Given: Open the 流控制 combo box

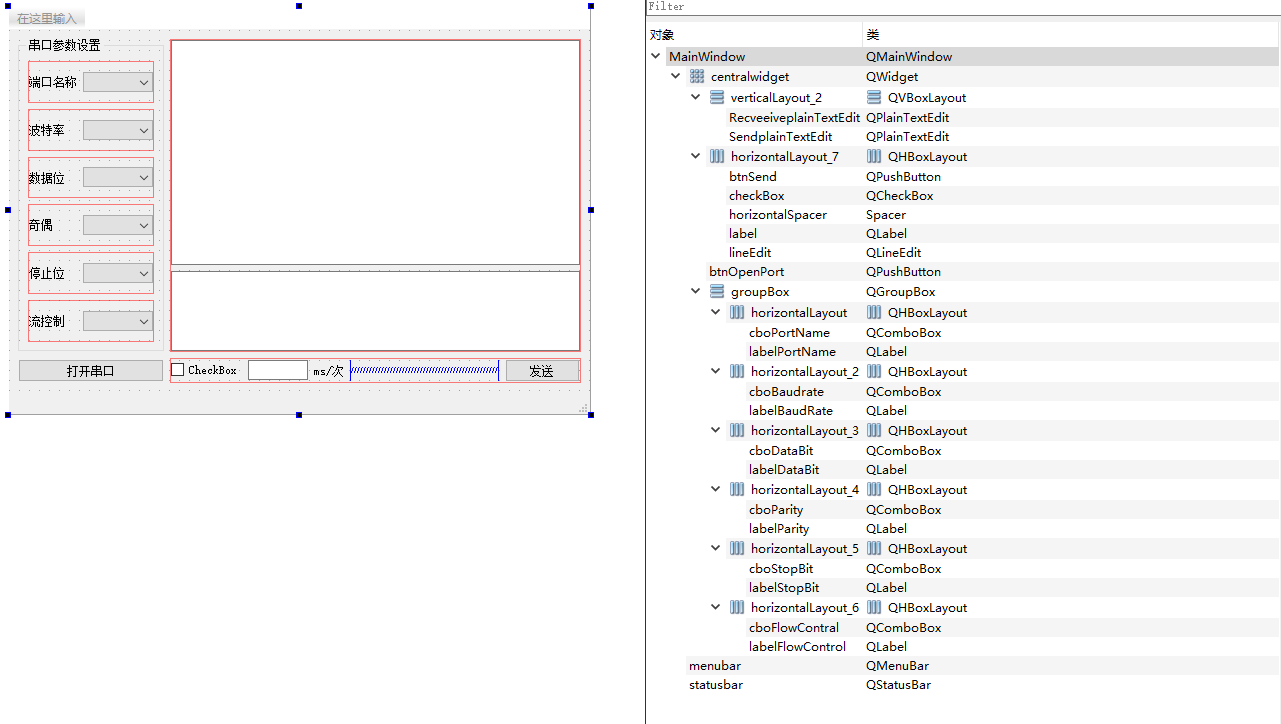Looking at the screenshot, I should [118, 321].
